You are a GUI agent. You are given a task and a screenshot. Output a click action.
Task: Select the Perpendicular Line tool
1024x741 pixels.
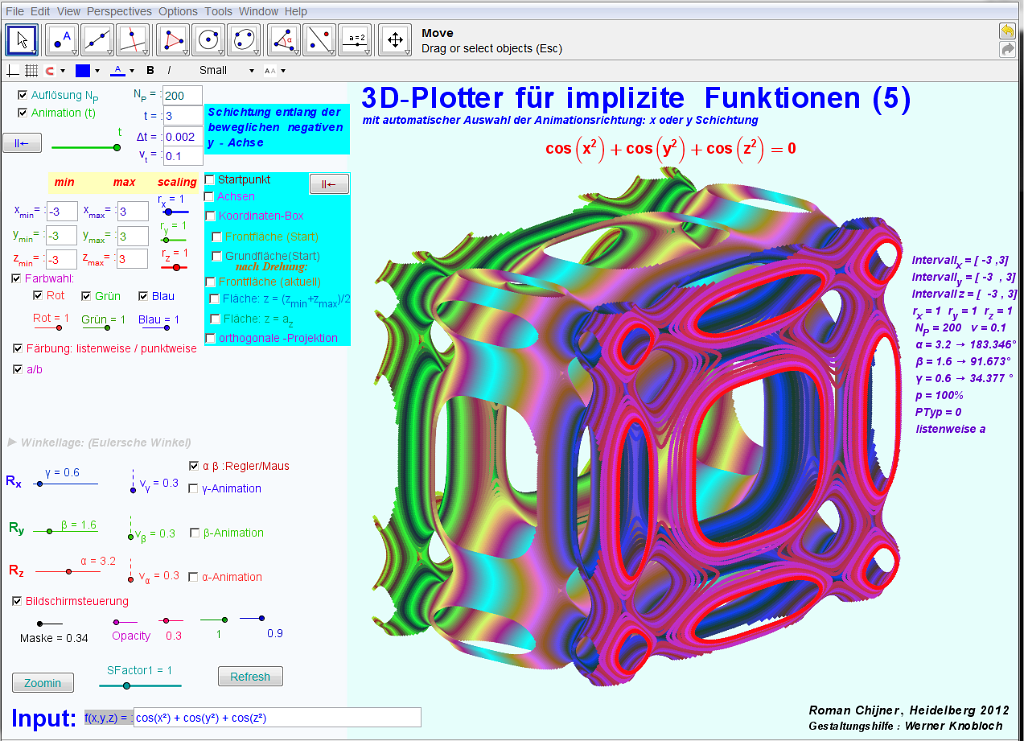pyautogui.click(x=132, y=40)
